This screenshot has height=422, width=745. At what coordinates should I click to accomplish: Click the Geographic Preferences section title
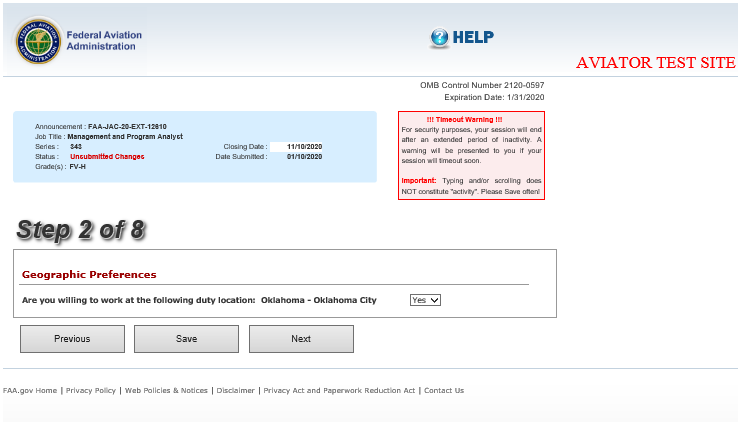pyautogui.click(x=89, y=274)
